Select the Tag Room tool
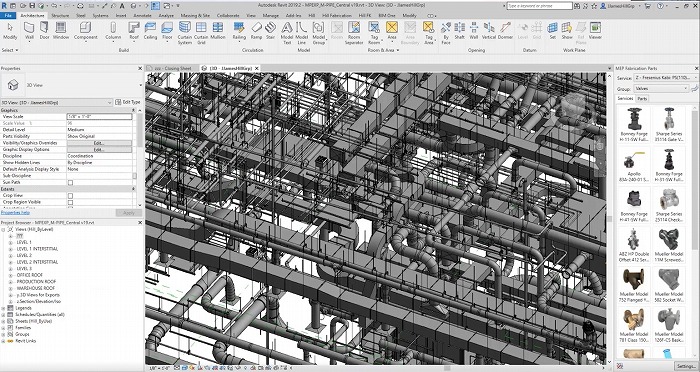700x372 pixels. [374, 33]
